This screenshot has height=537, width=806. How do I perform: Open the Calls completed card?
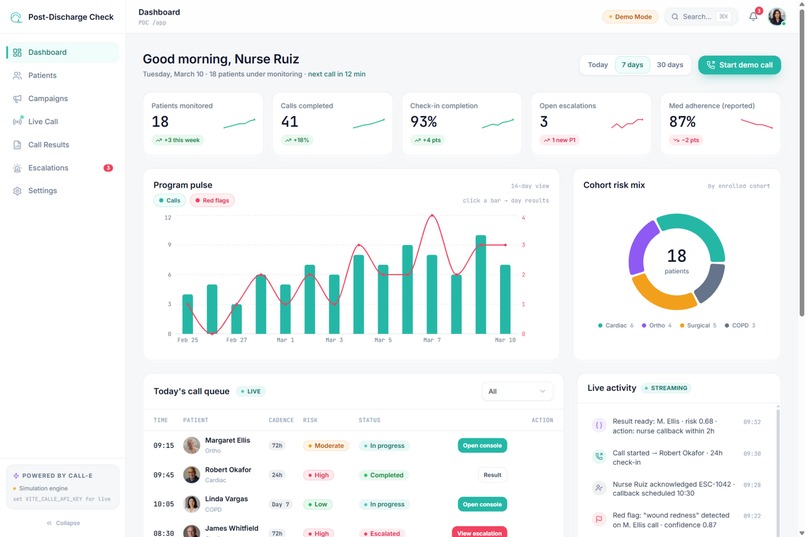coord(333,124)
